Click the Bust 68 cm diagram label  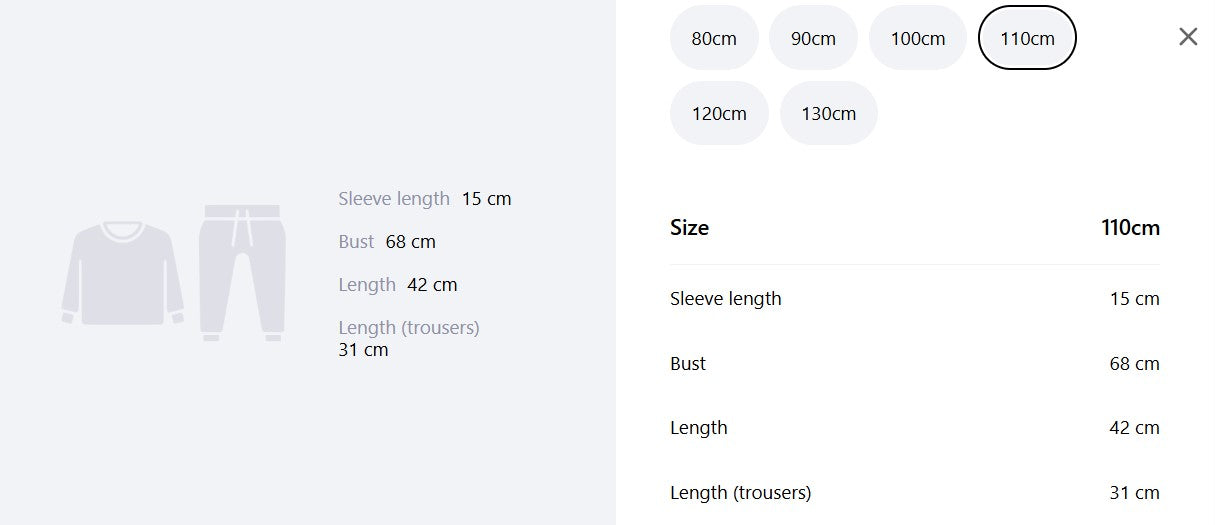(x=387, y=242)
